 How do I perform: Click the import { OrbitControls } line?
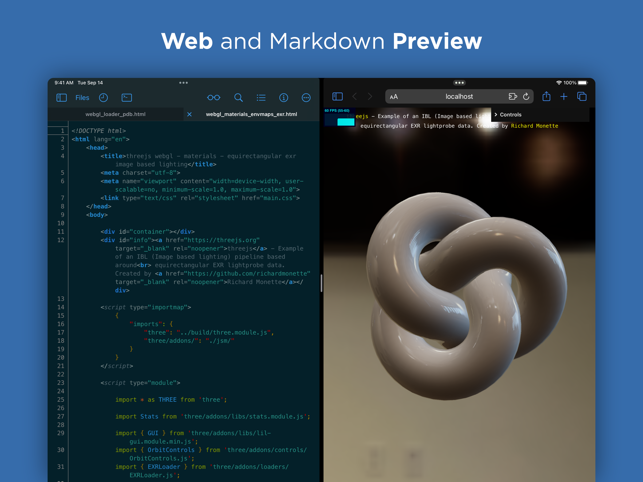click(211, 454)
